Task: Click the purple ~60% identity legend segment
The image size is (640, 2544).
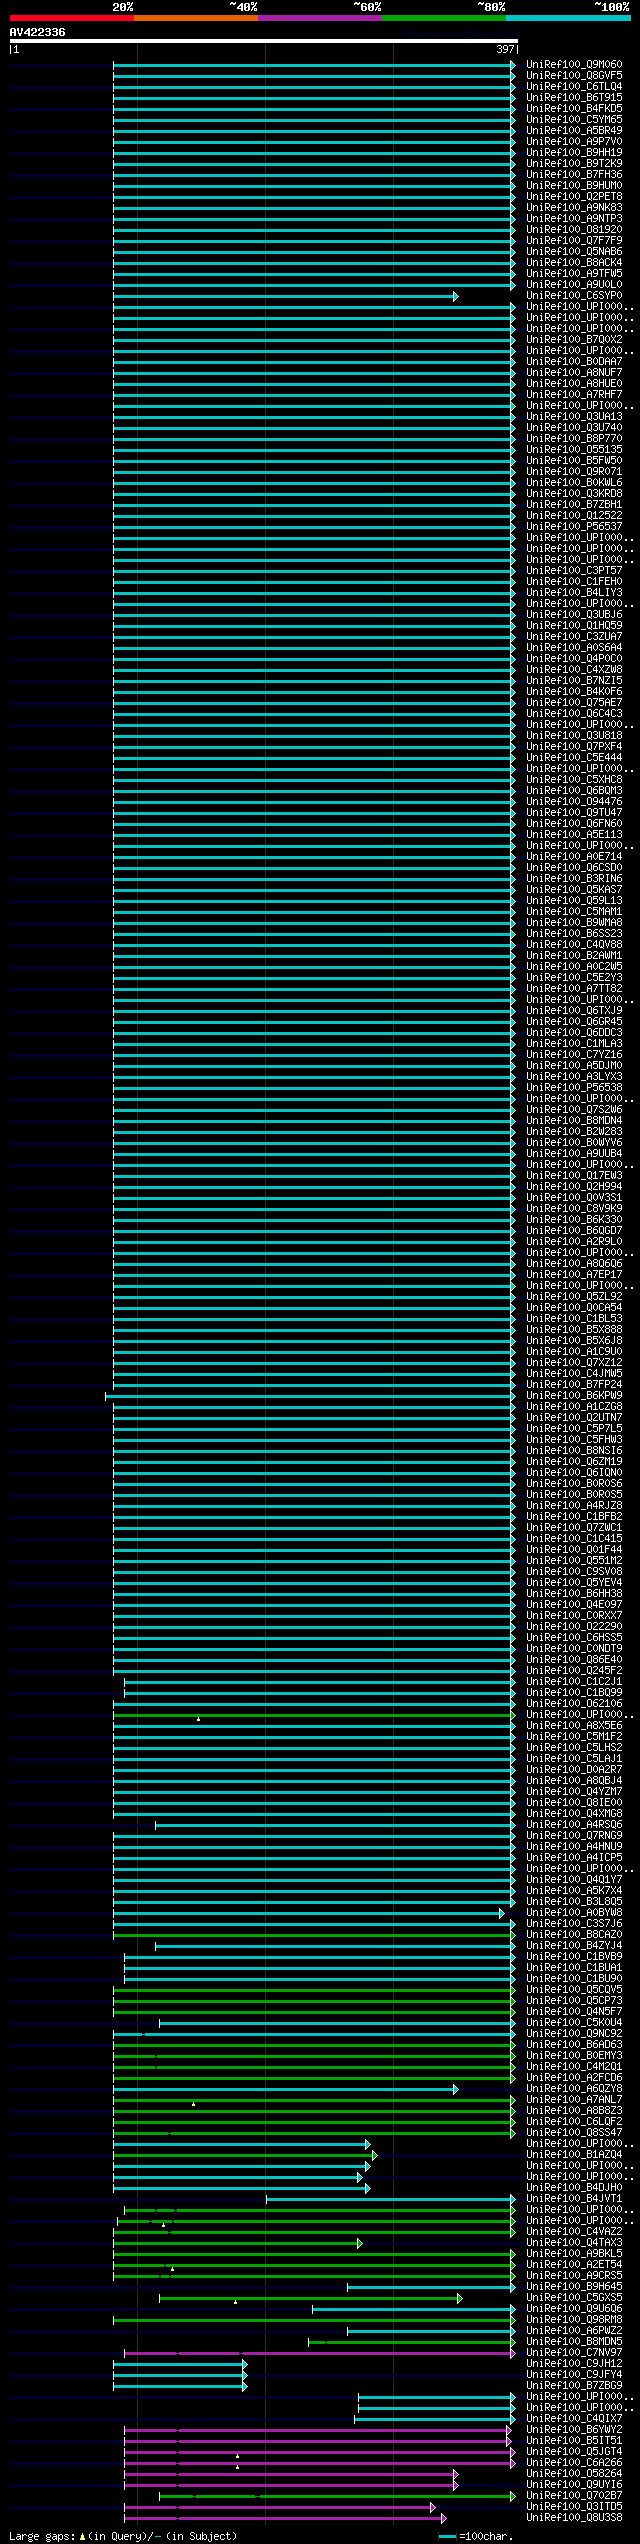Action: click(319, 18)
